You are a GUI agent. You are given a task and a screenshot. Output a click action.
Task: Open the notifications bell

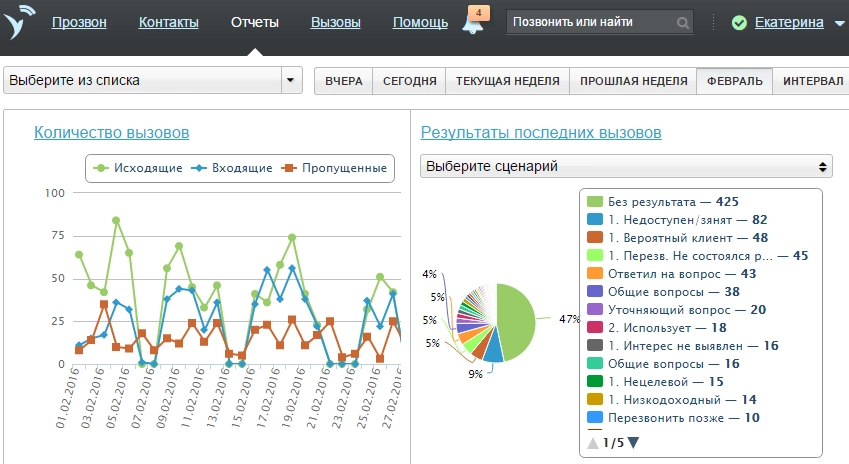click(472, 23)
